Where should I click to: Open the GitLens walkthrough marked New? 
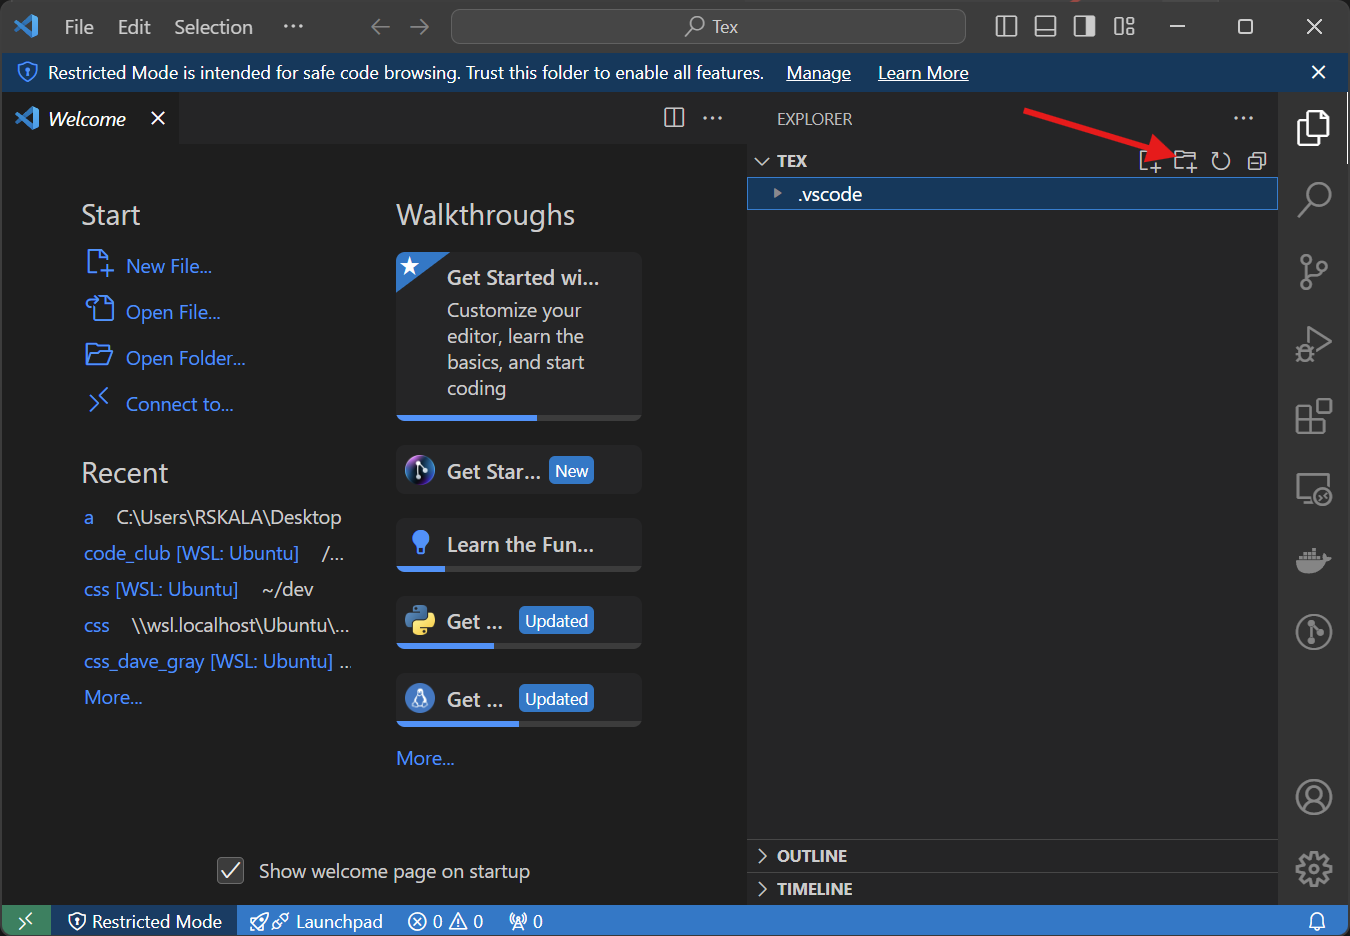(519, 470)
